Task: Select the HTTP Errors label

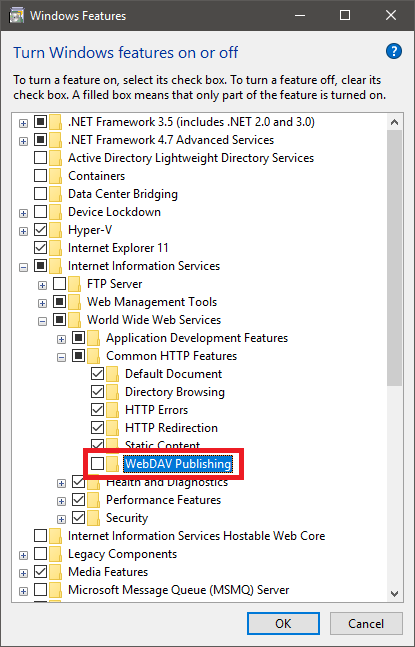Action: 156,410
